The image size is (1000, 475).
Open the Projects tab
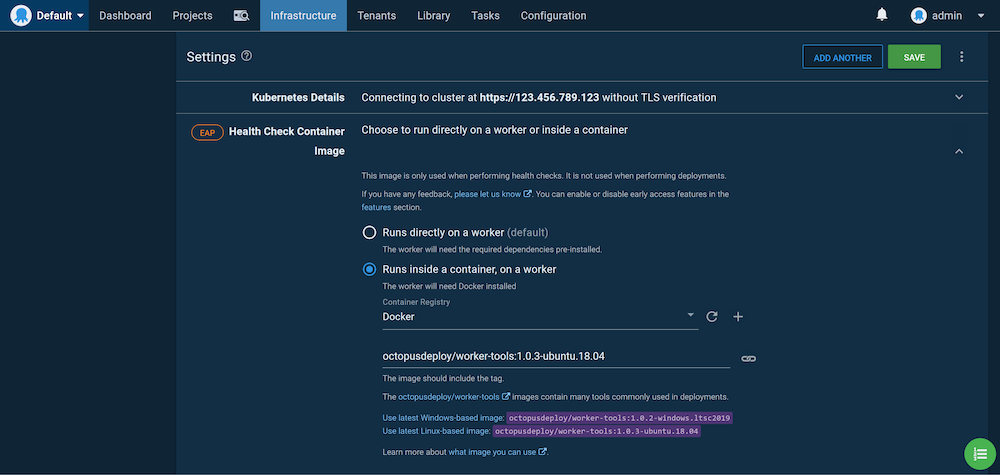tap(192, 16)
